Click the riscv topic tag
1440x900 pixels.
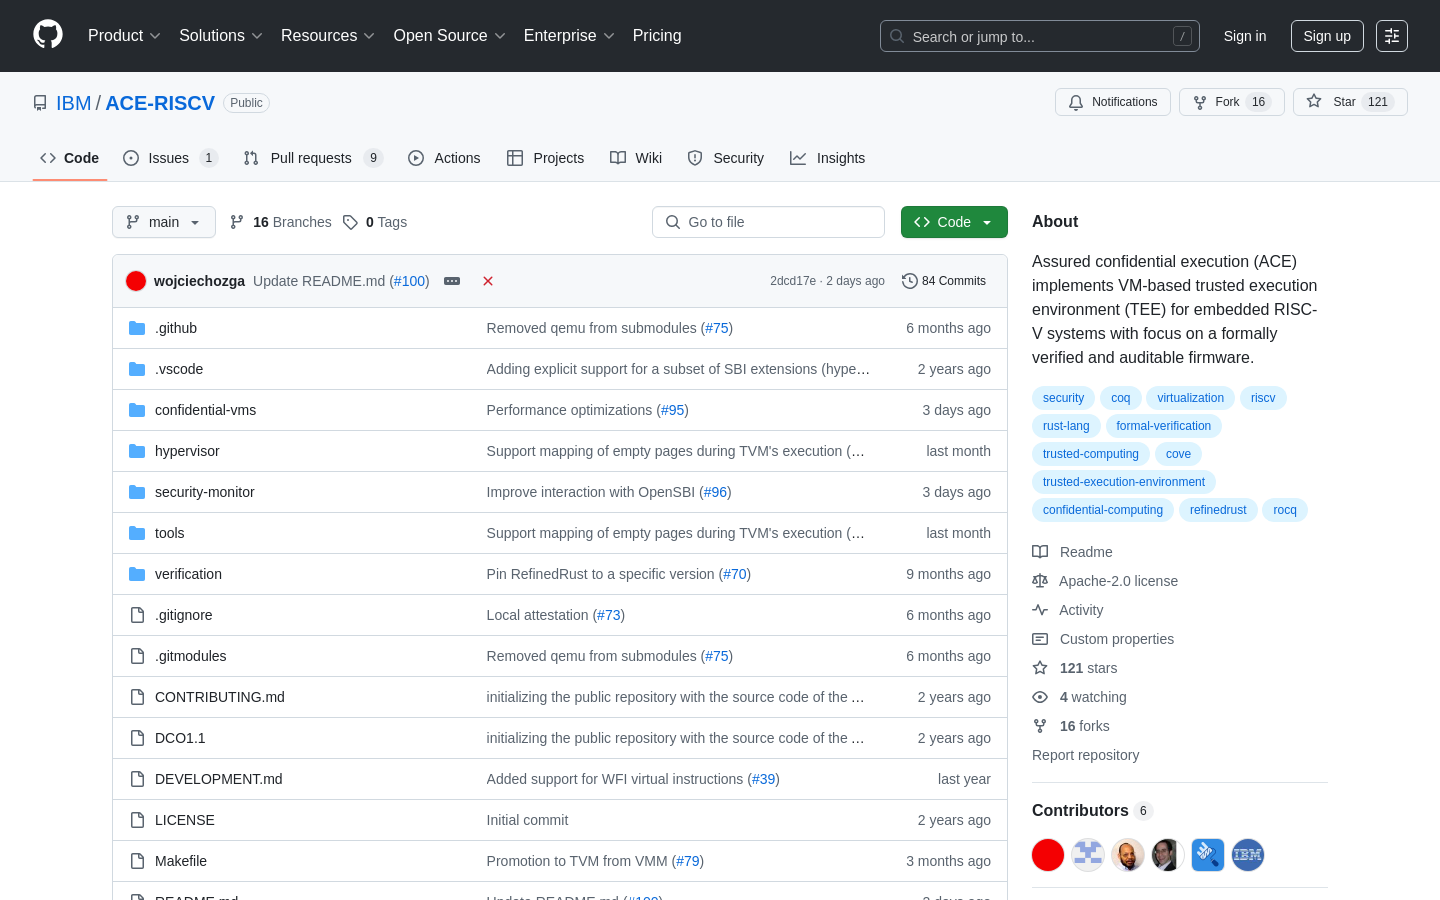tap(1263, 398)
